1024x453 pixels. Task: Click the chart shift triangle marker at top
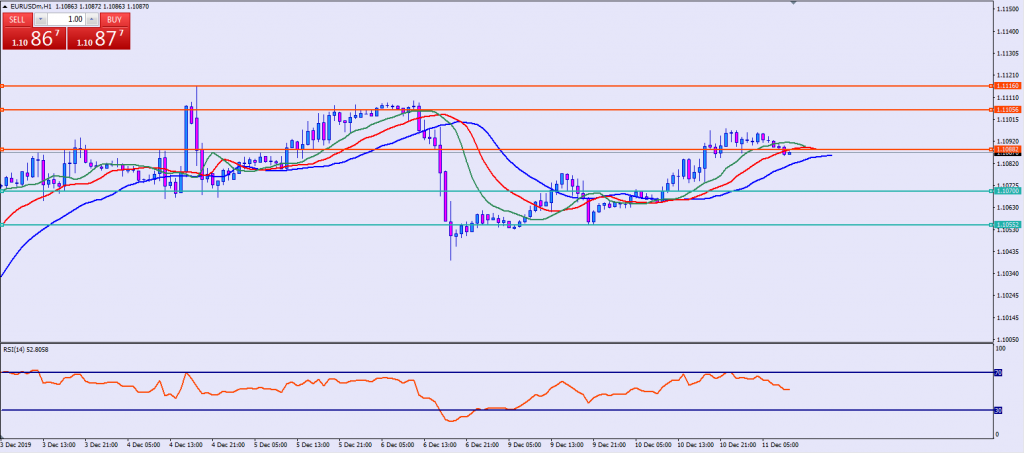795,4
